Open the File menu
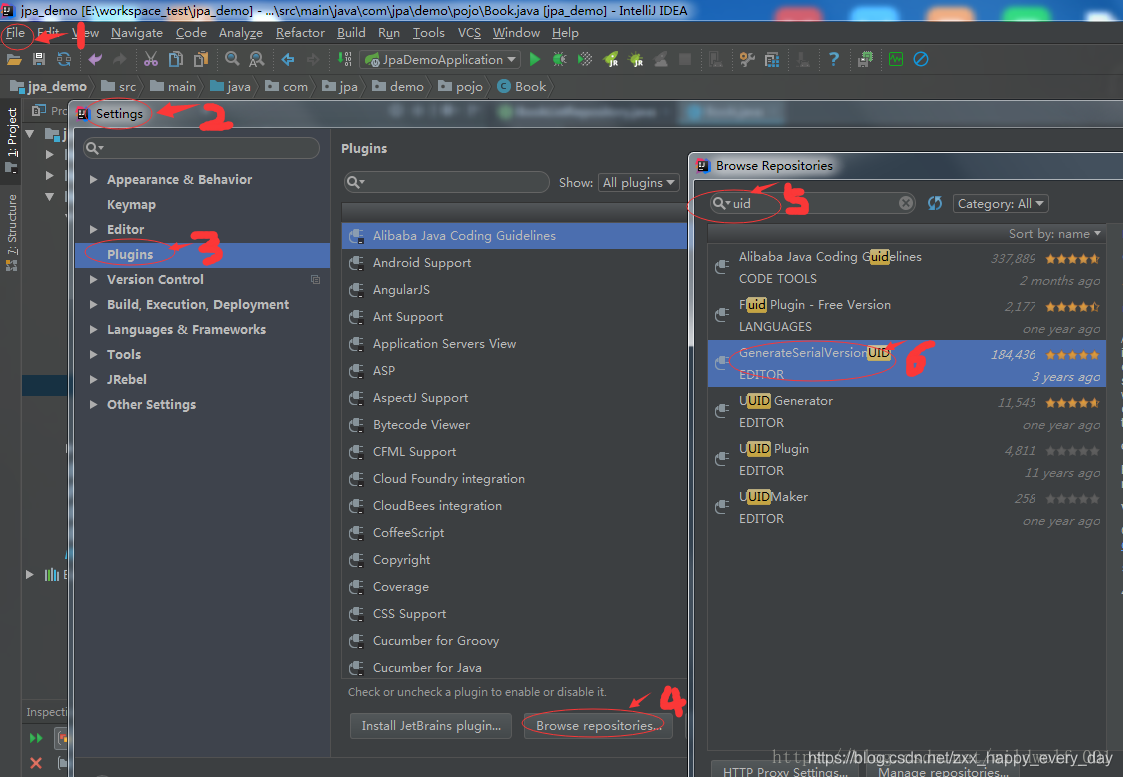 15,33
